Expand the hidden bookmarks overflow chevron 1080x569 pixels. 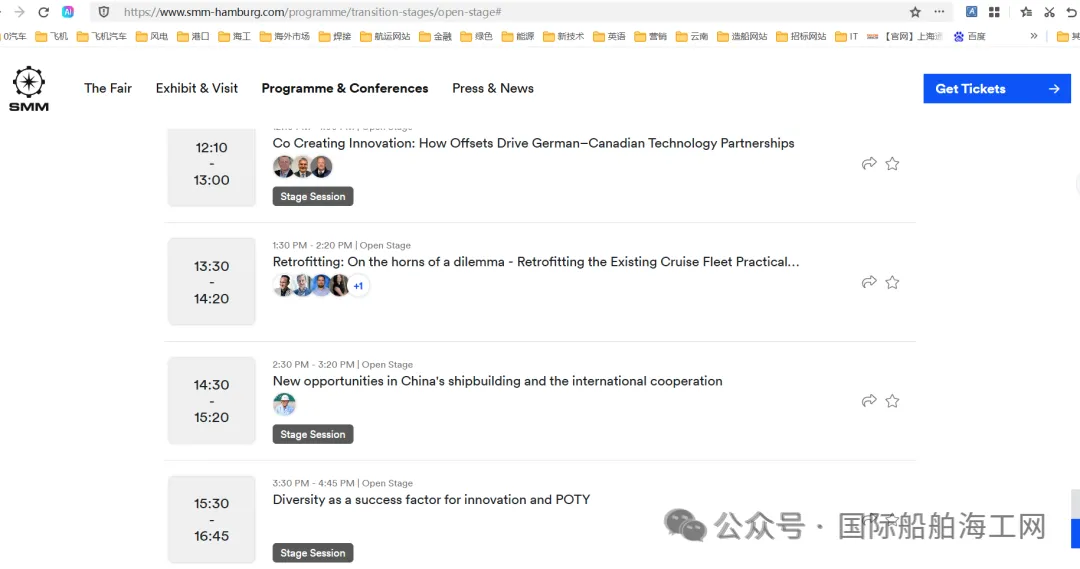tap(1034, 36)
